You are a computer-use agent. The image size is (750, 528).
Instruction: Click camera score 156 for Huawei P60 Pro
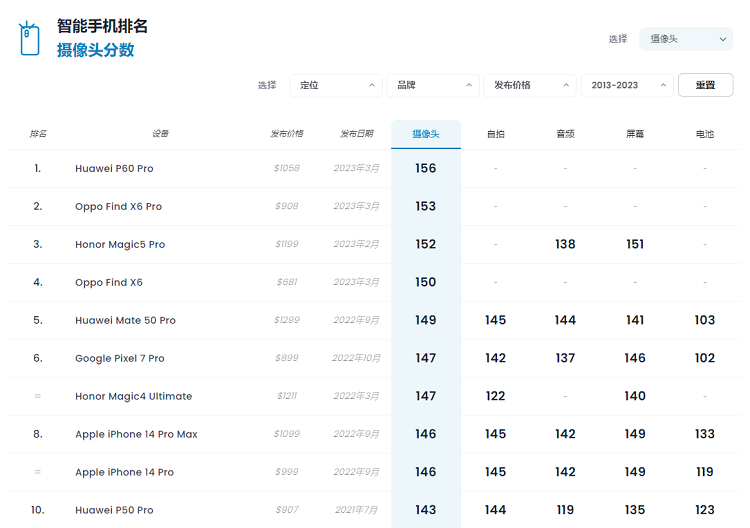426,168
